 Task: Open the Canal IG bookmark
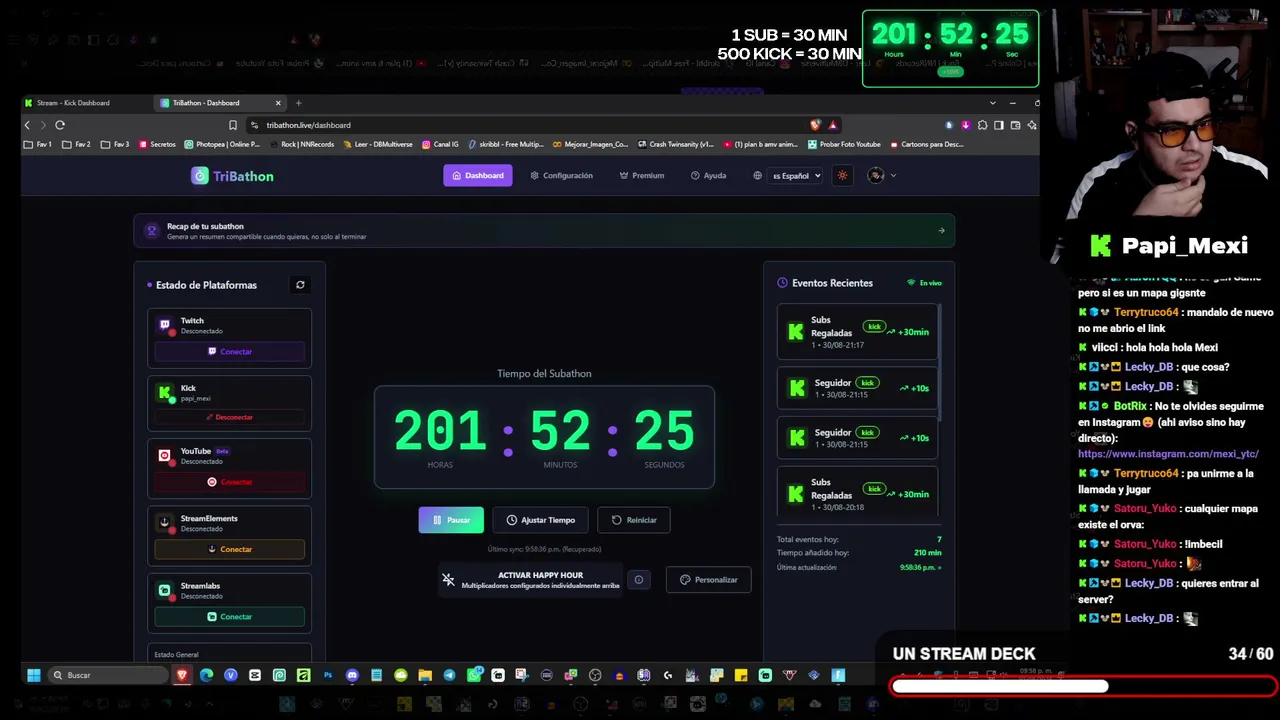[x=440, y=144]
